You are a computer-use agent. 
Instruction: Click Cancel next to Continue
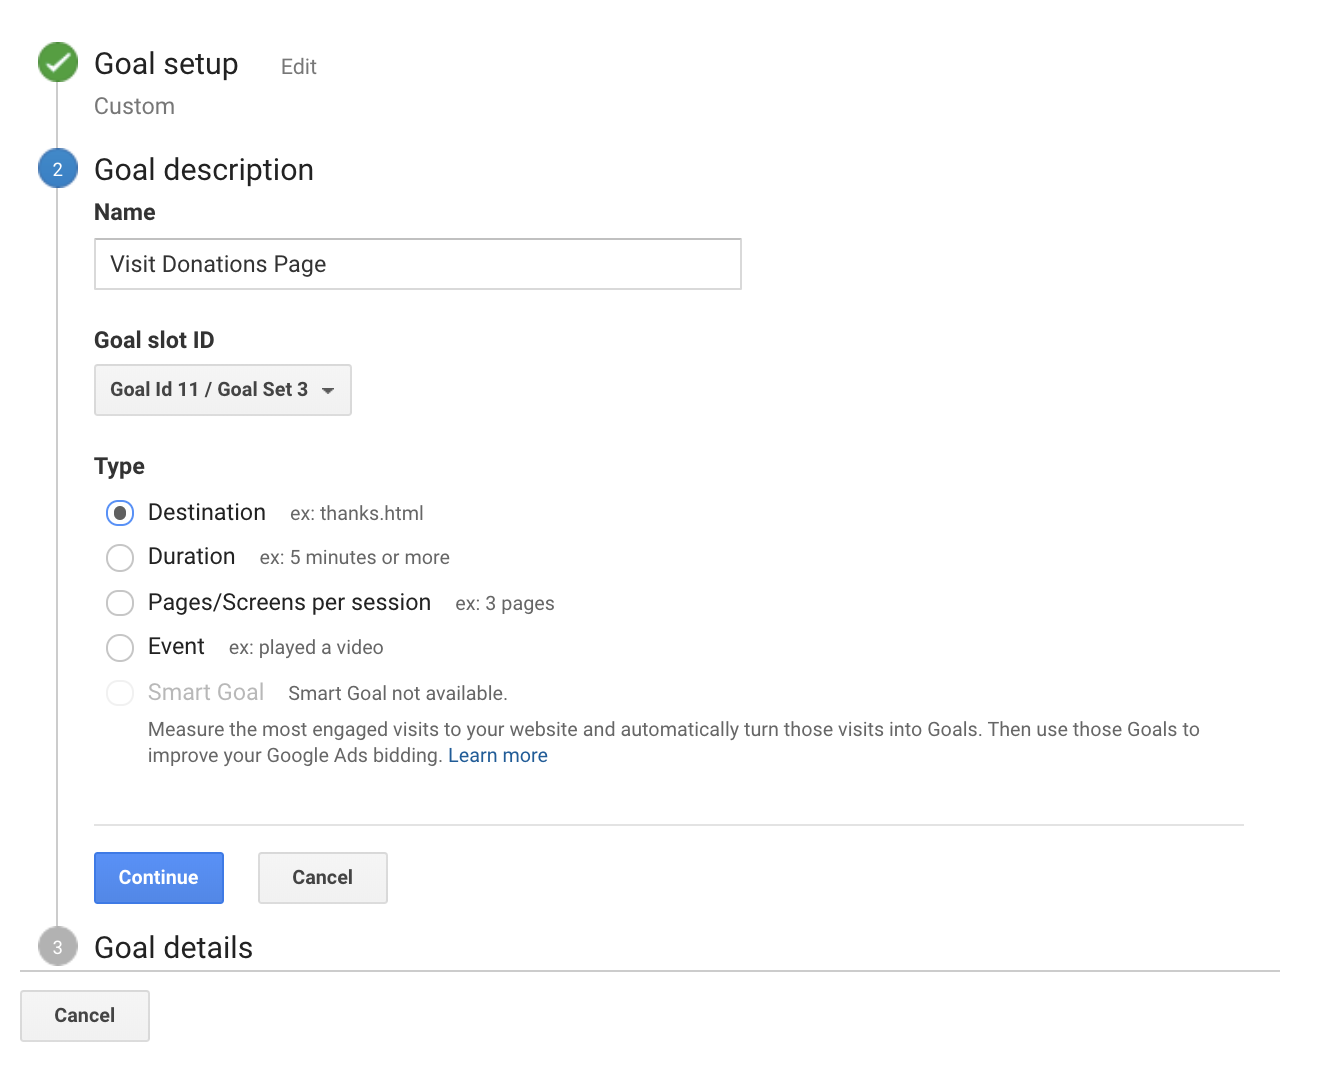[x=323, y=878]
